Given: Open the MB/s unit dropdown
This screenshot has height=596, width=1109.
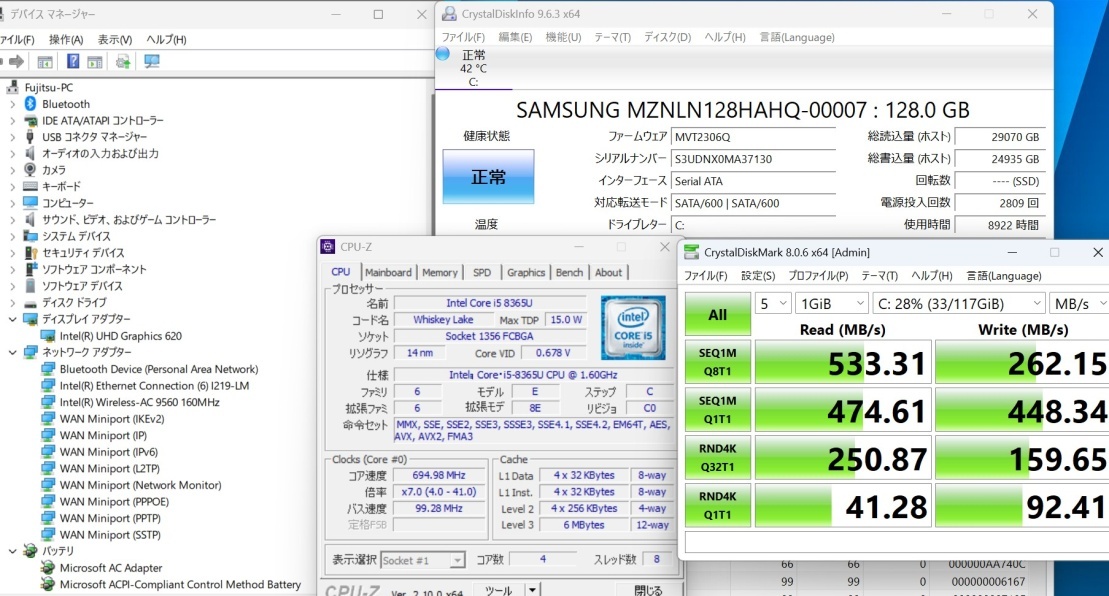Looking at the screenshot, I should [x=1078, y=303].
